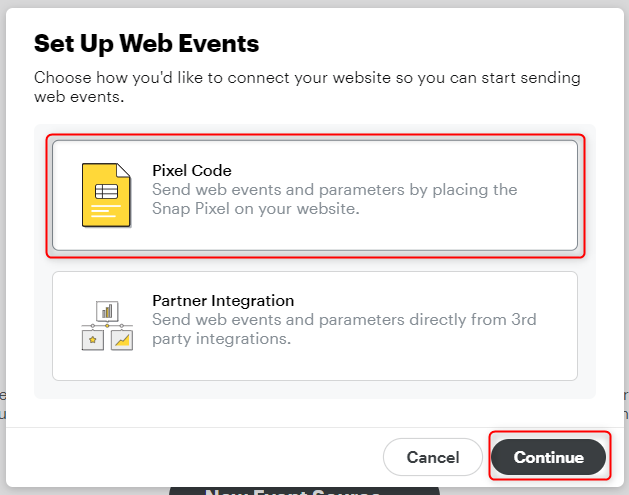Click the Snap Pixel description text
This screenshot has width=629, height=495.
click(x=335, y=199)
